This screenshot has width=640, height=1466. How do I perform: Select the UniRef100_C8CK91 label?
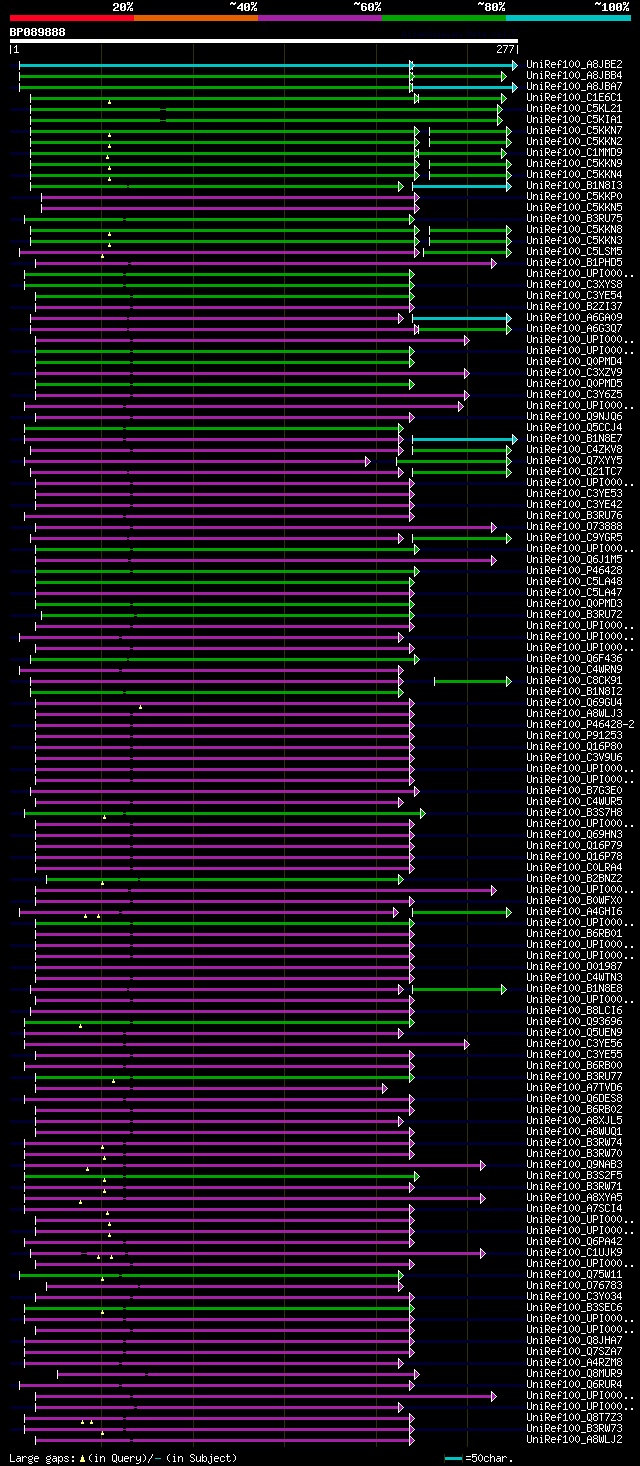574,680
